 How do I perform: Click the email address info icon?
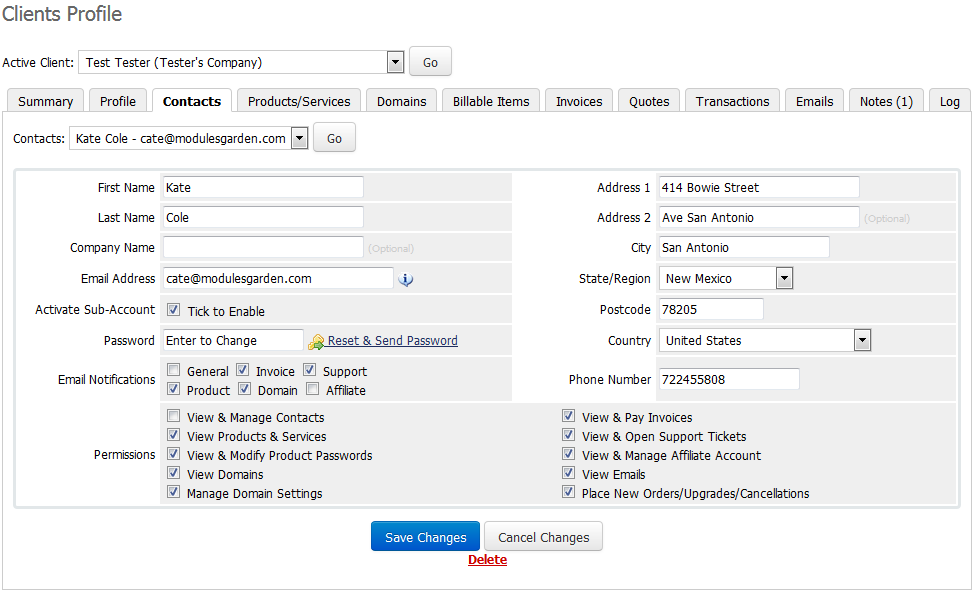click(x=406, y=280)
